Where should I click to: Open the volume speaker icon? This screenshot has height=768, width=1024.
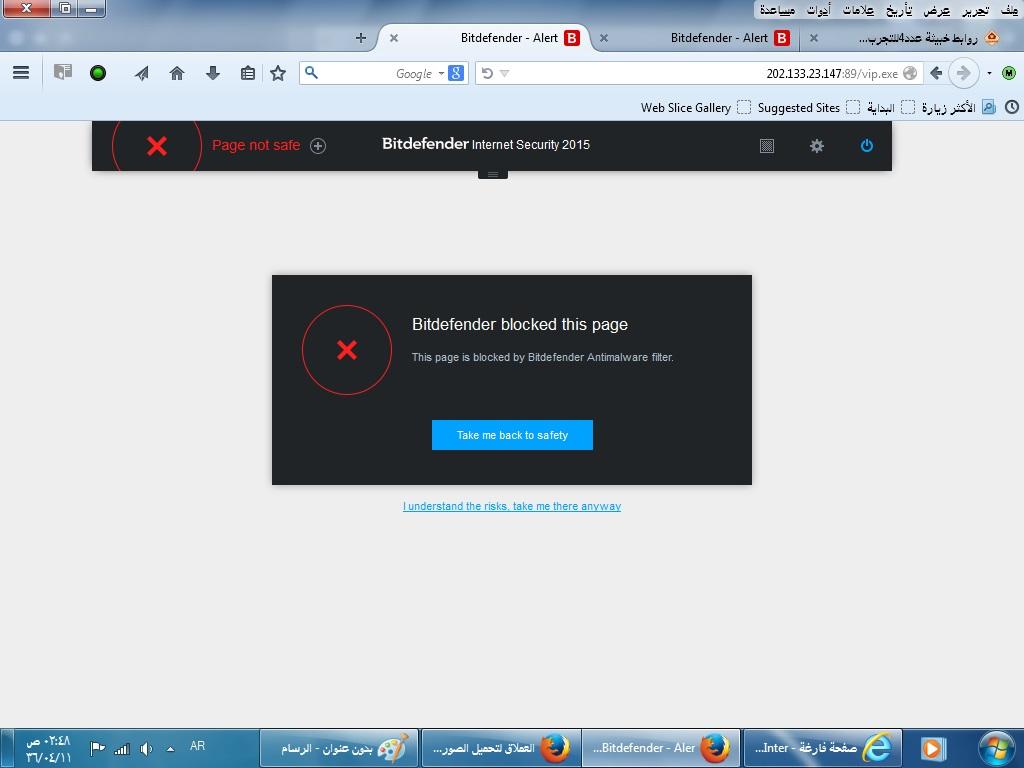(146, 748)
